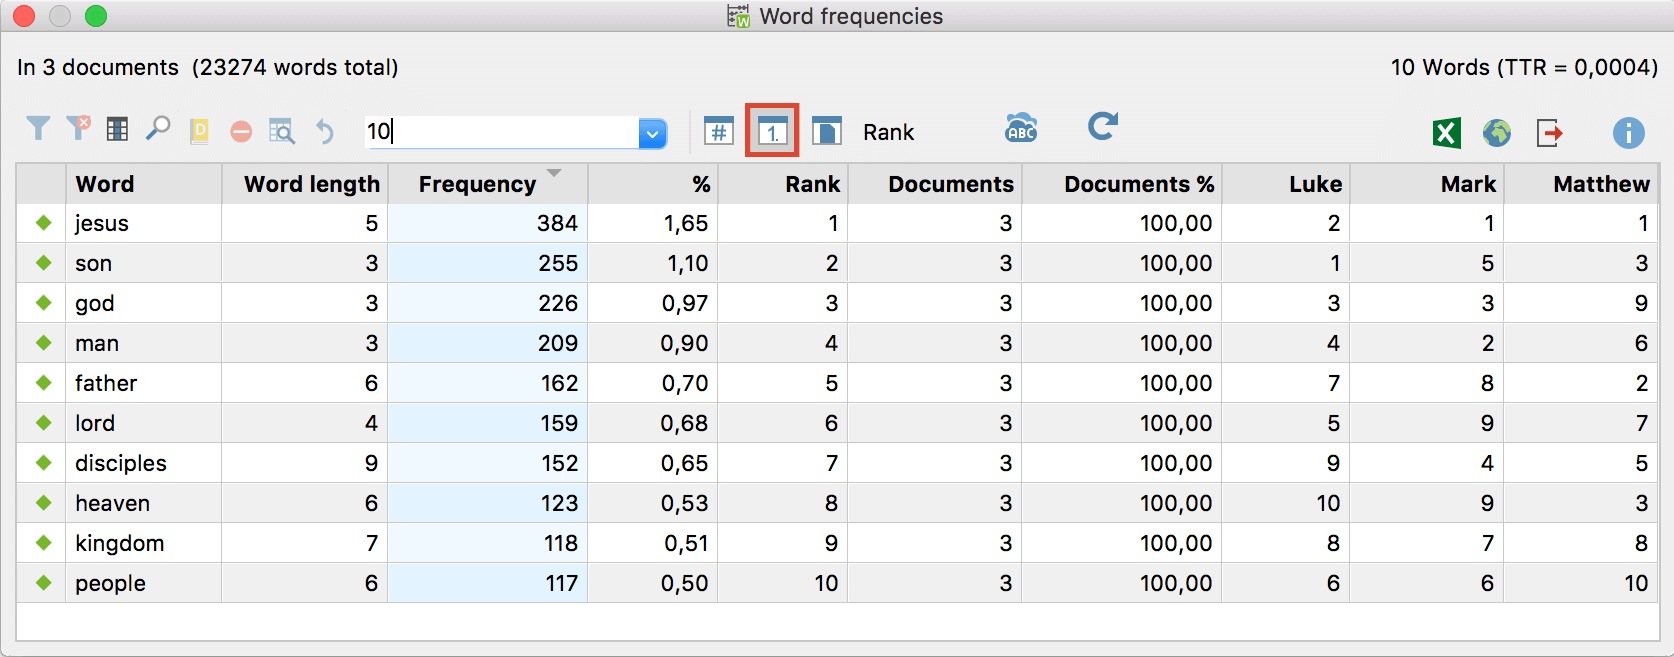The height and width of the screenshot is (657, 1674).
Task: Click the green window zoom button
Action: coord(96,16)
